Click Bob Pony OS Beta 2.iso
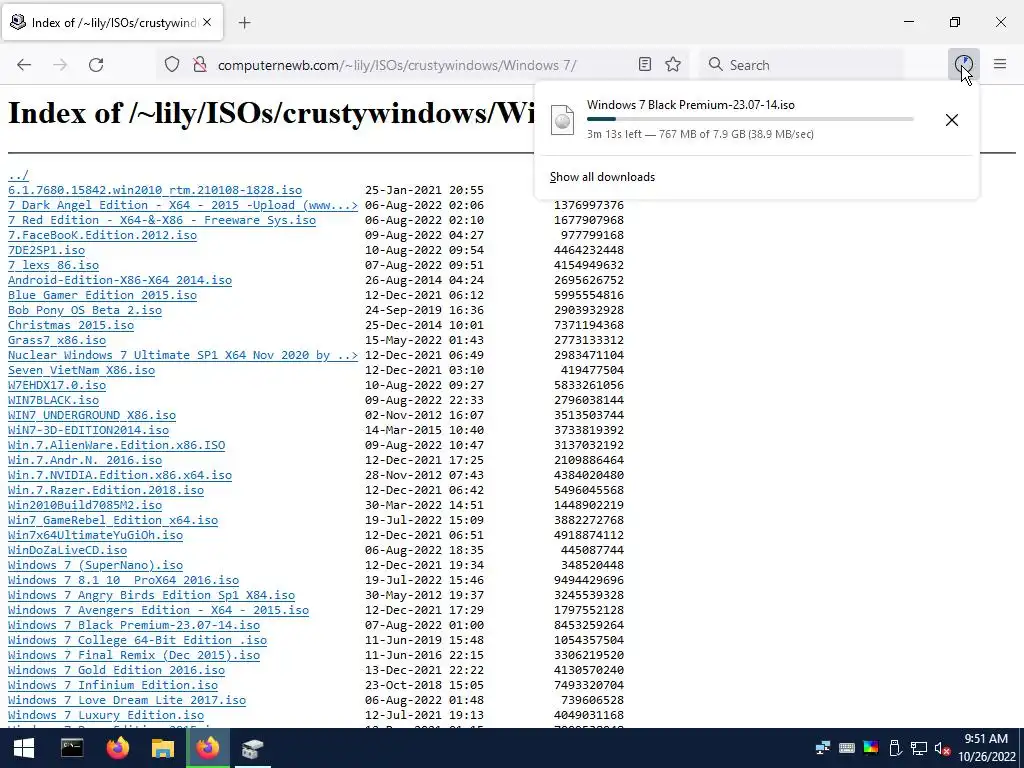Image resolution: width=1024 pixels, height=768 pixels. click(85, 310)
